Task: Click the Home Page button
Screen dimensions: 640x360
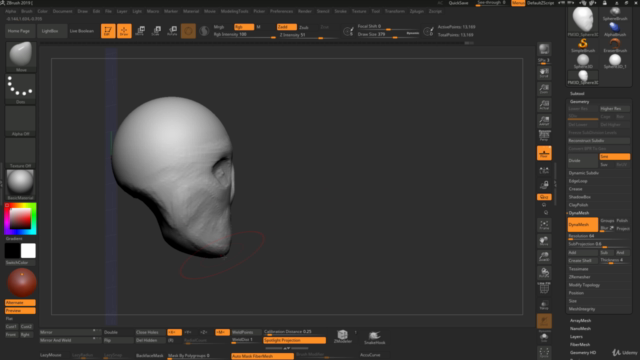Action: 19,31
